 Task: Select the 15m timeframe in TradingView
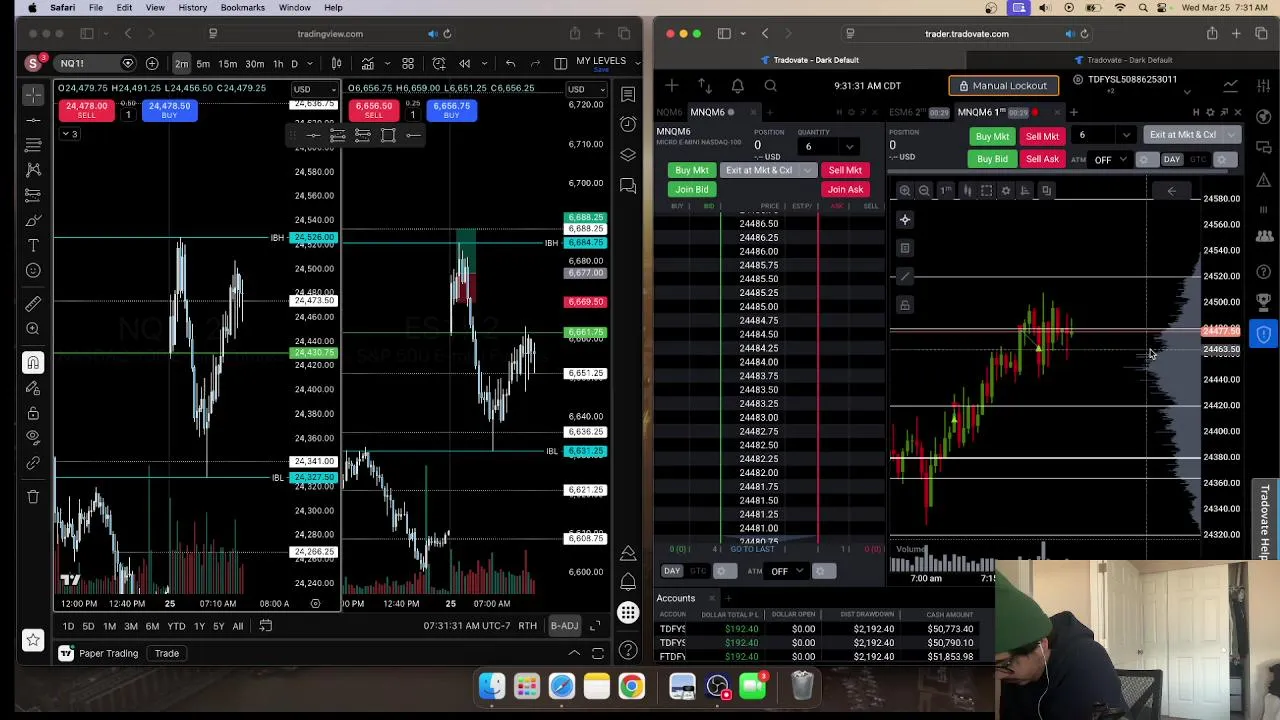tap(228, 64)
